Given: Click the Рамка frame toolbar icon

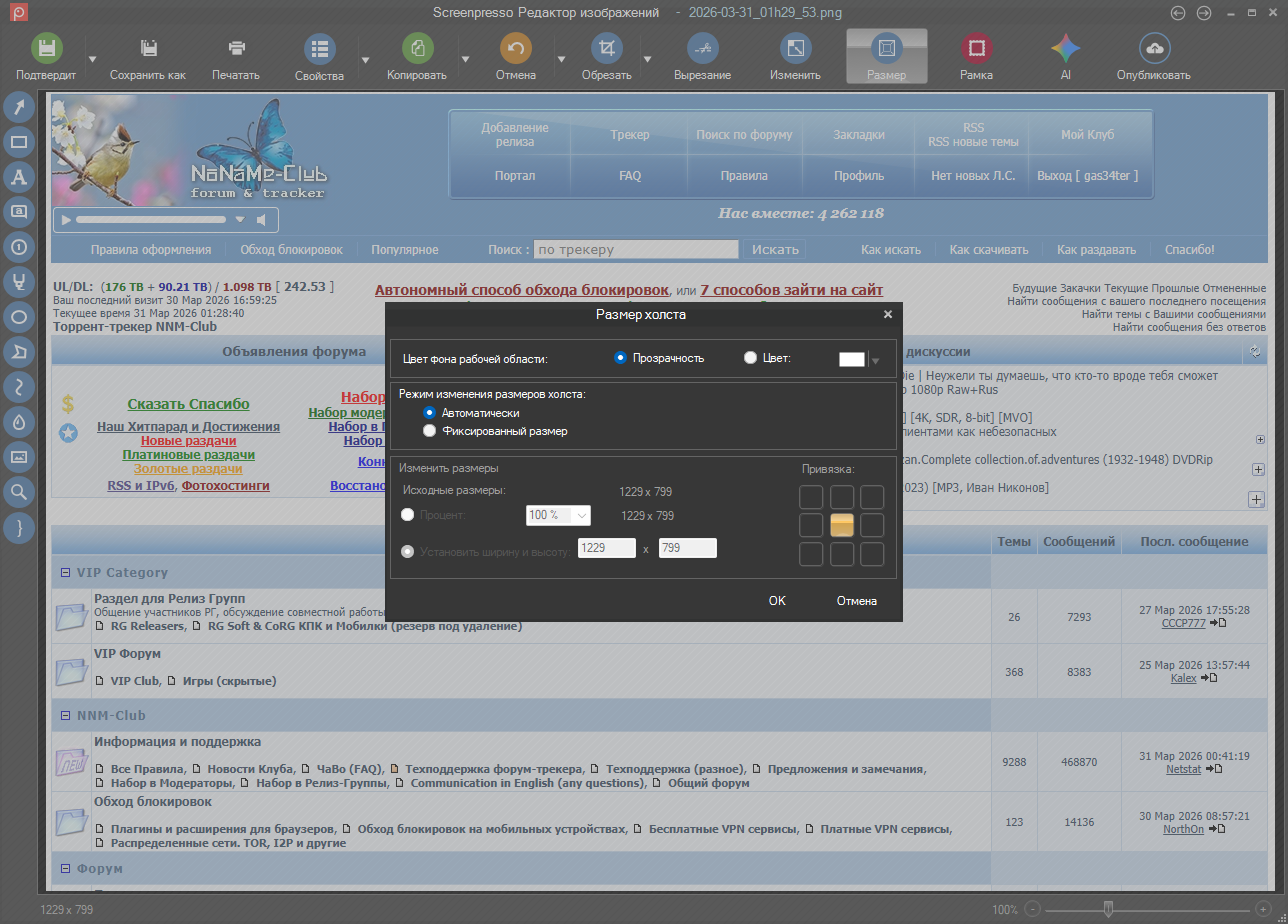Looking at the screenshot, I should point(976,48).
